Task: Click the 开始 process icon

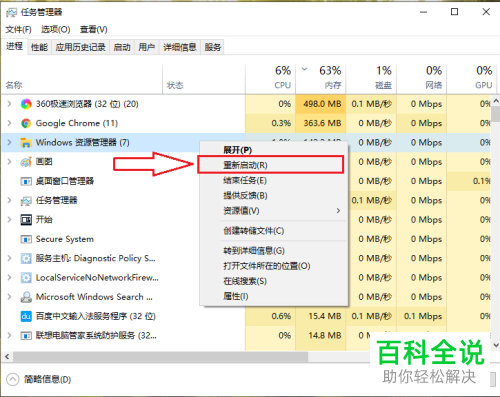Action: pos(26,220)
